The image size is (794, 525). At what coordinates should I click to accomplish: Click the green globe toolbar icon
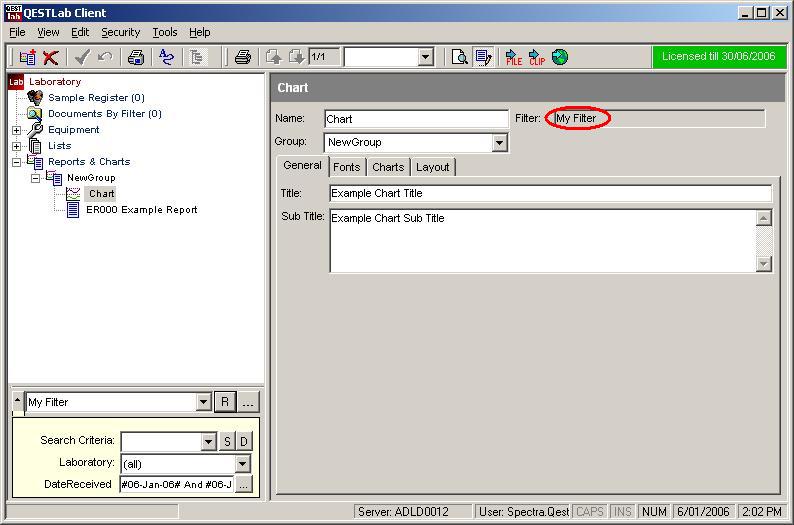(x=560, y=58)
